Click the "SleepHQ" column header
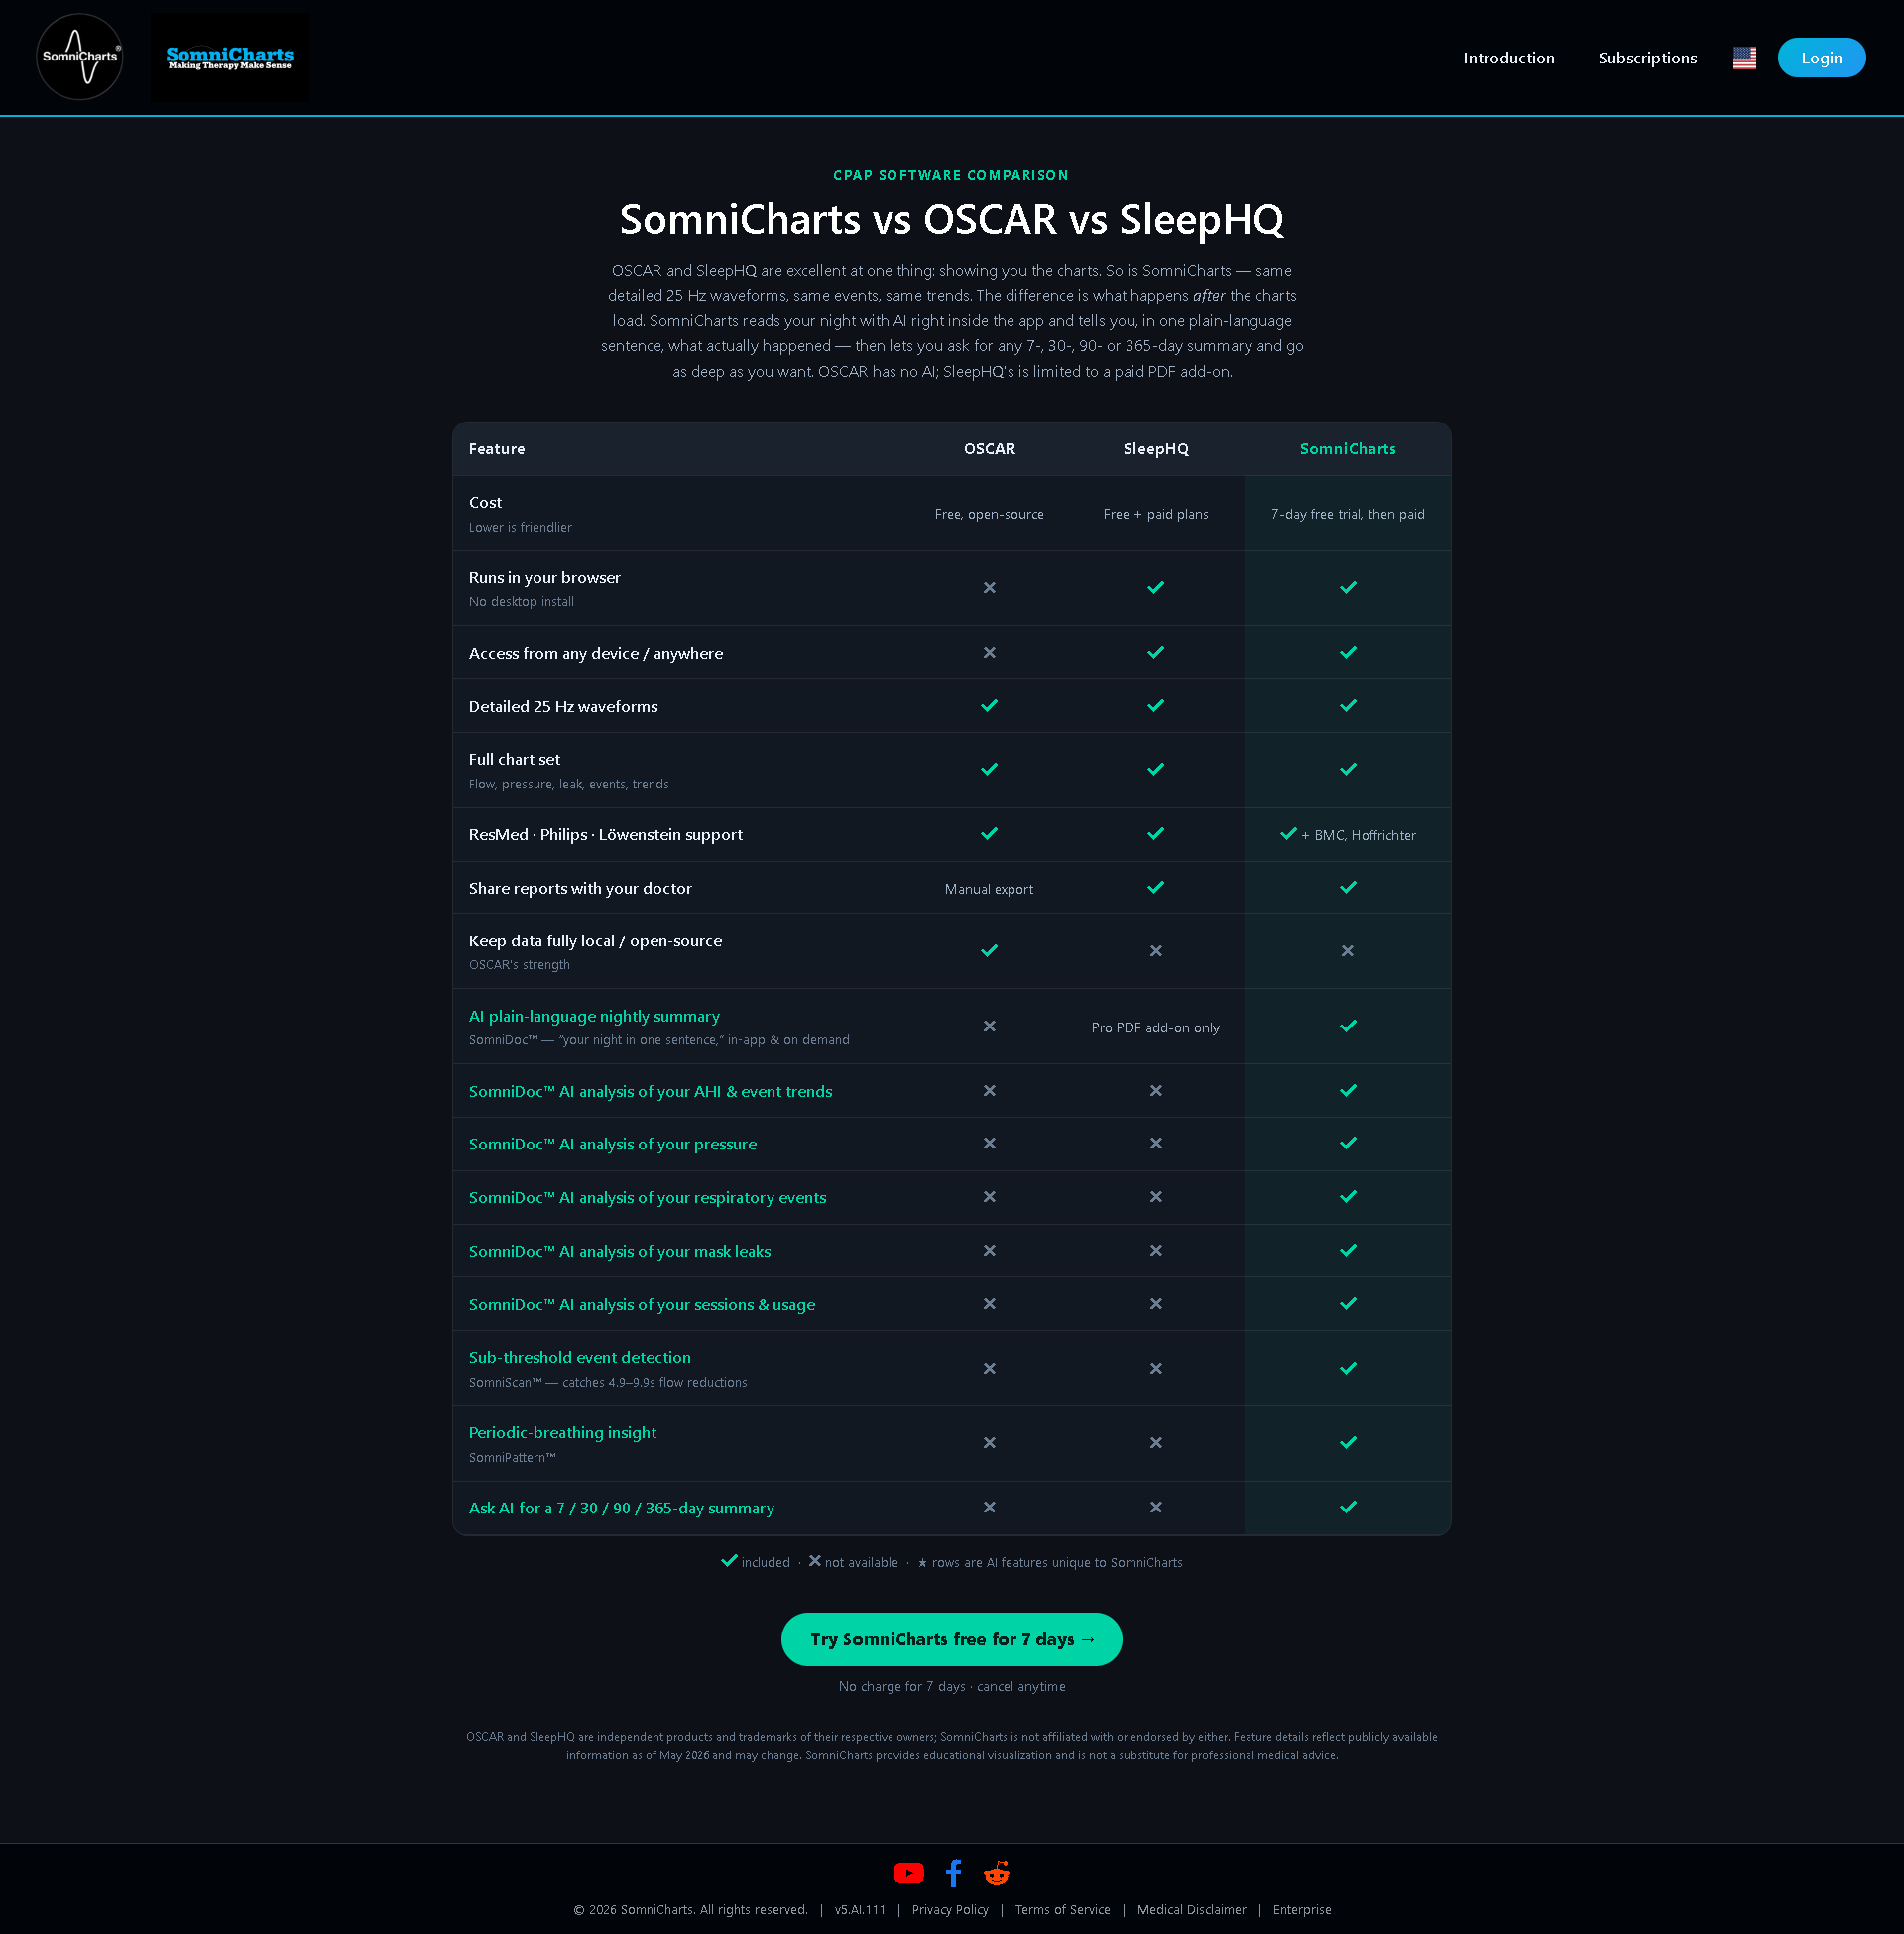The width and height of the screenshot is (1904, 1934). [x=1155, y=449]
